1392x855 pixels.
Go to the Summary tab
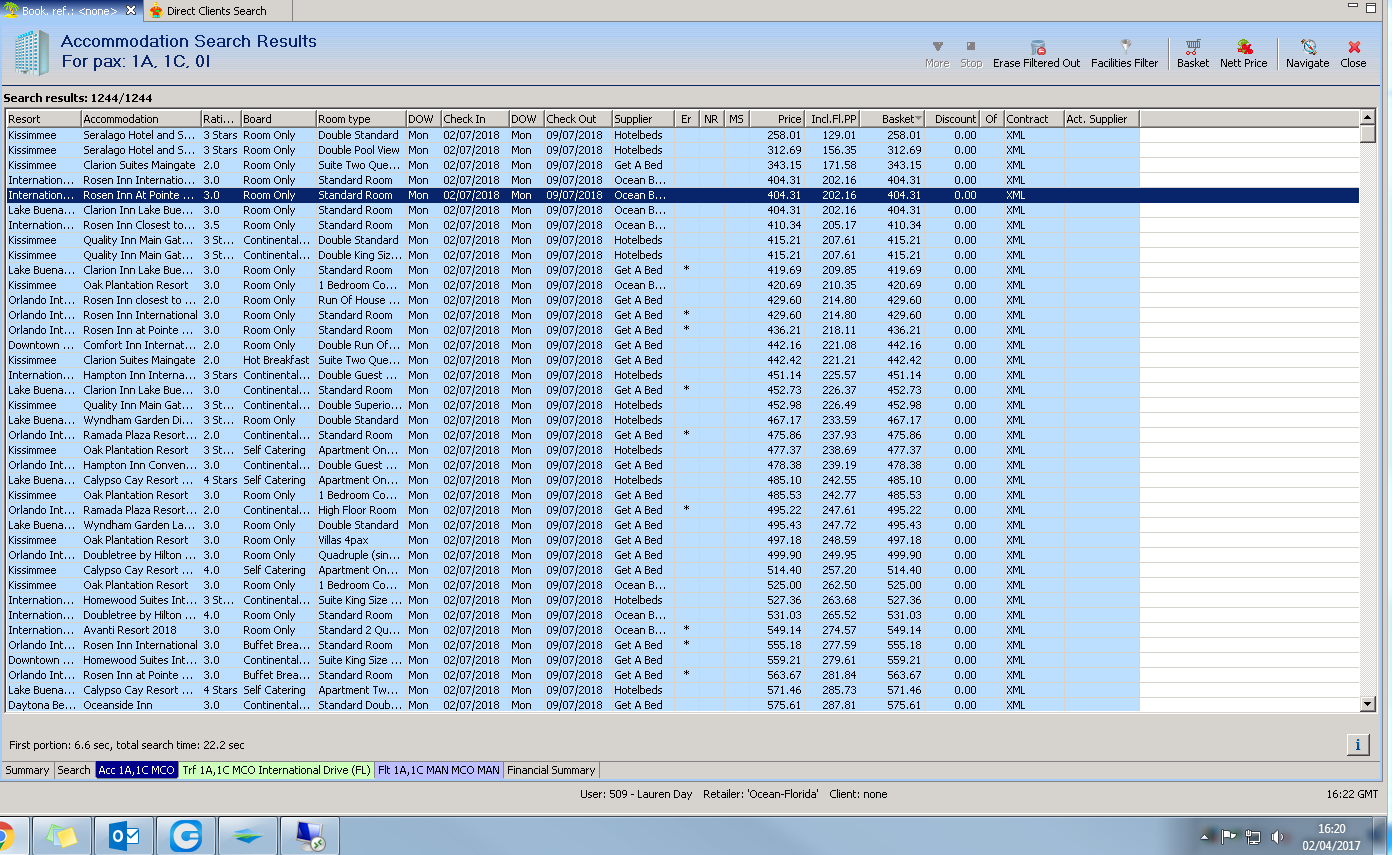point(27,770)
